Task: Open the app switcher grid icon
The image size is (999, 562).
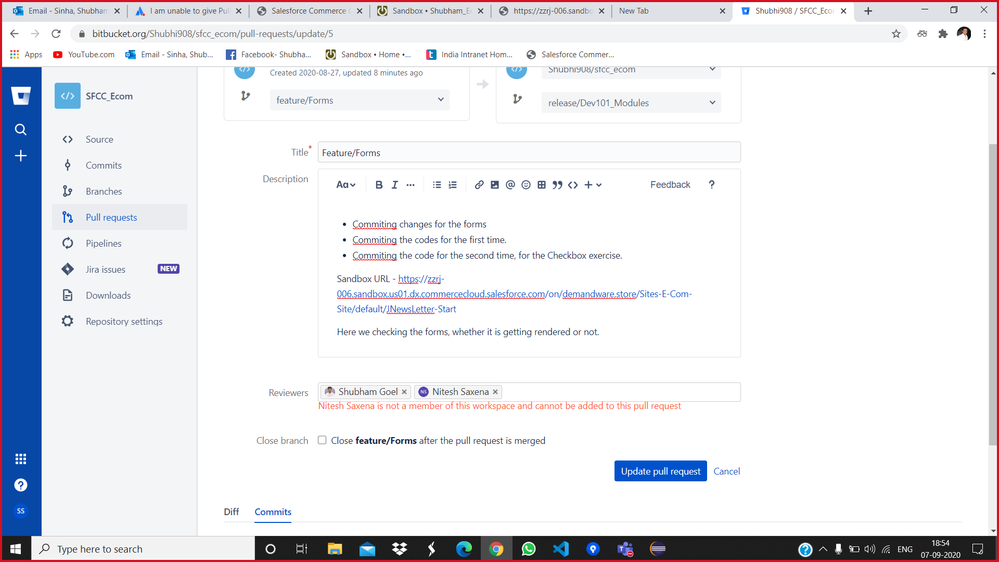Action: [21, 459]
